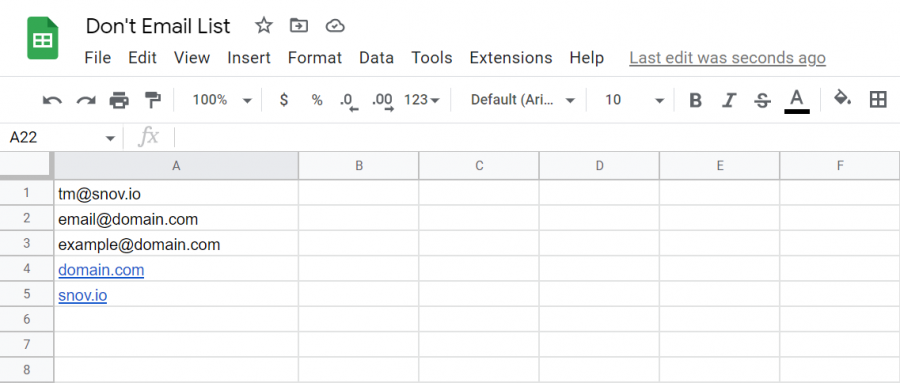Open the Borders grid icon
This screenshot has height=383, width=900.
(x=878, y=100)
